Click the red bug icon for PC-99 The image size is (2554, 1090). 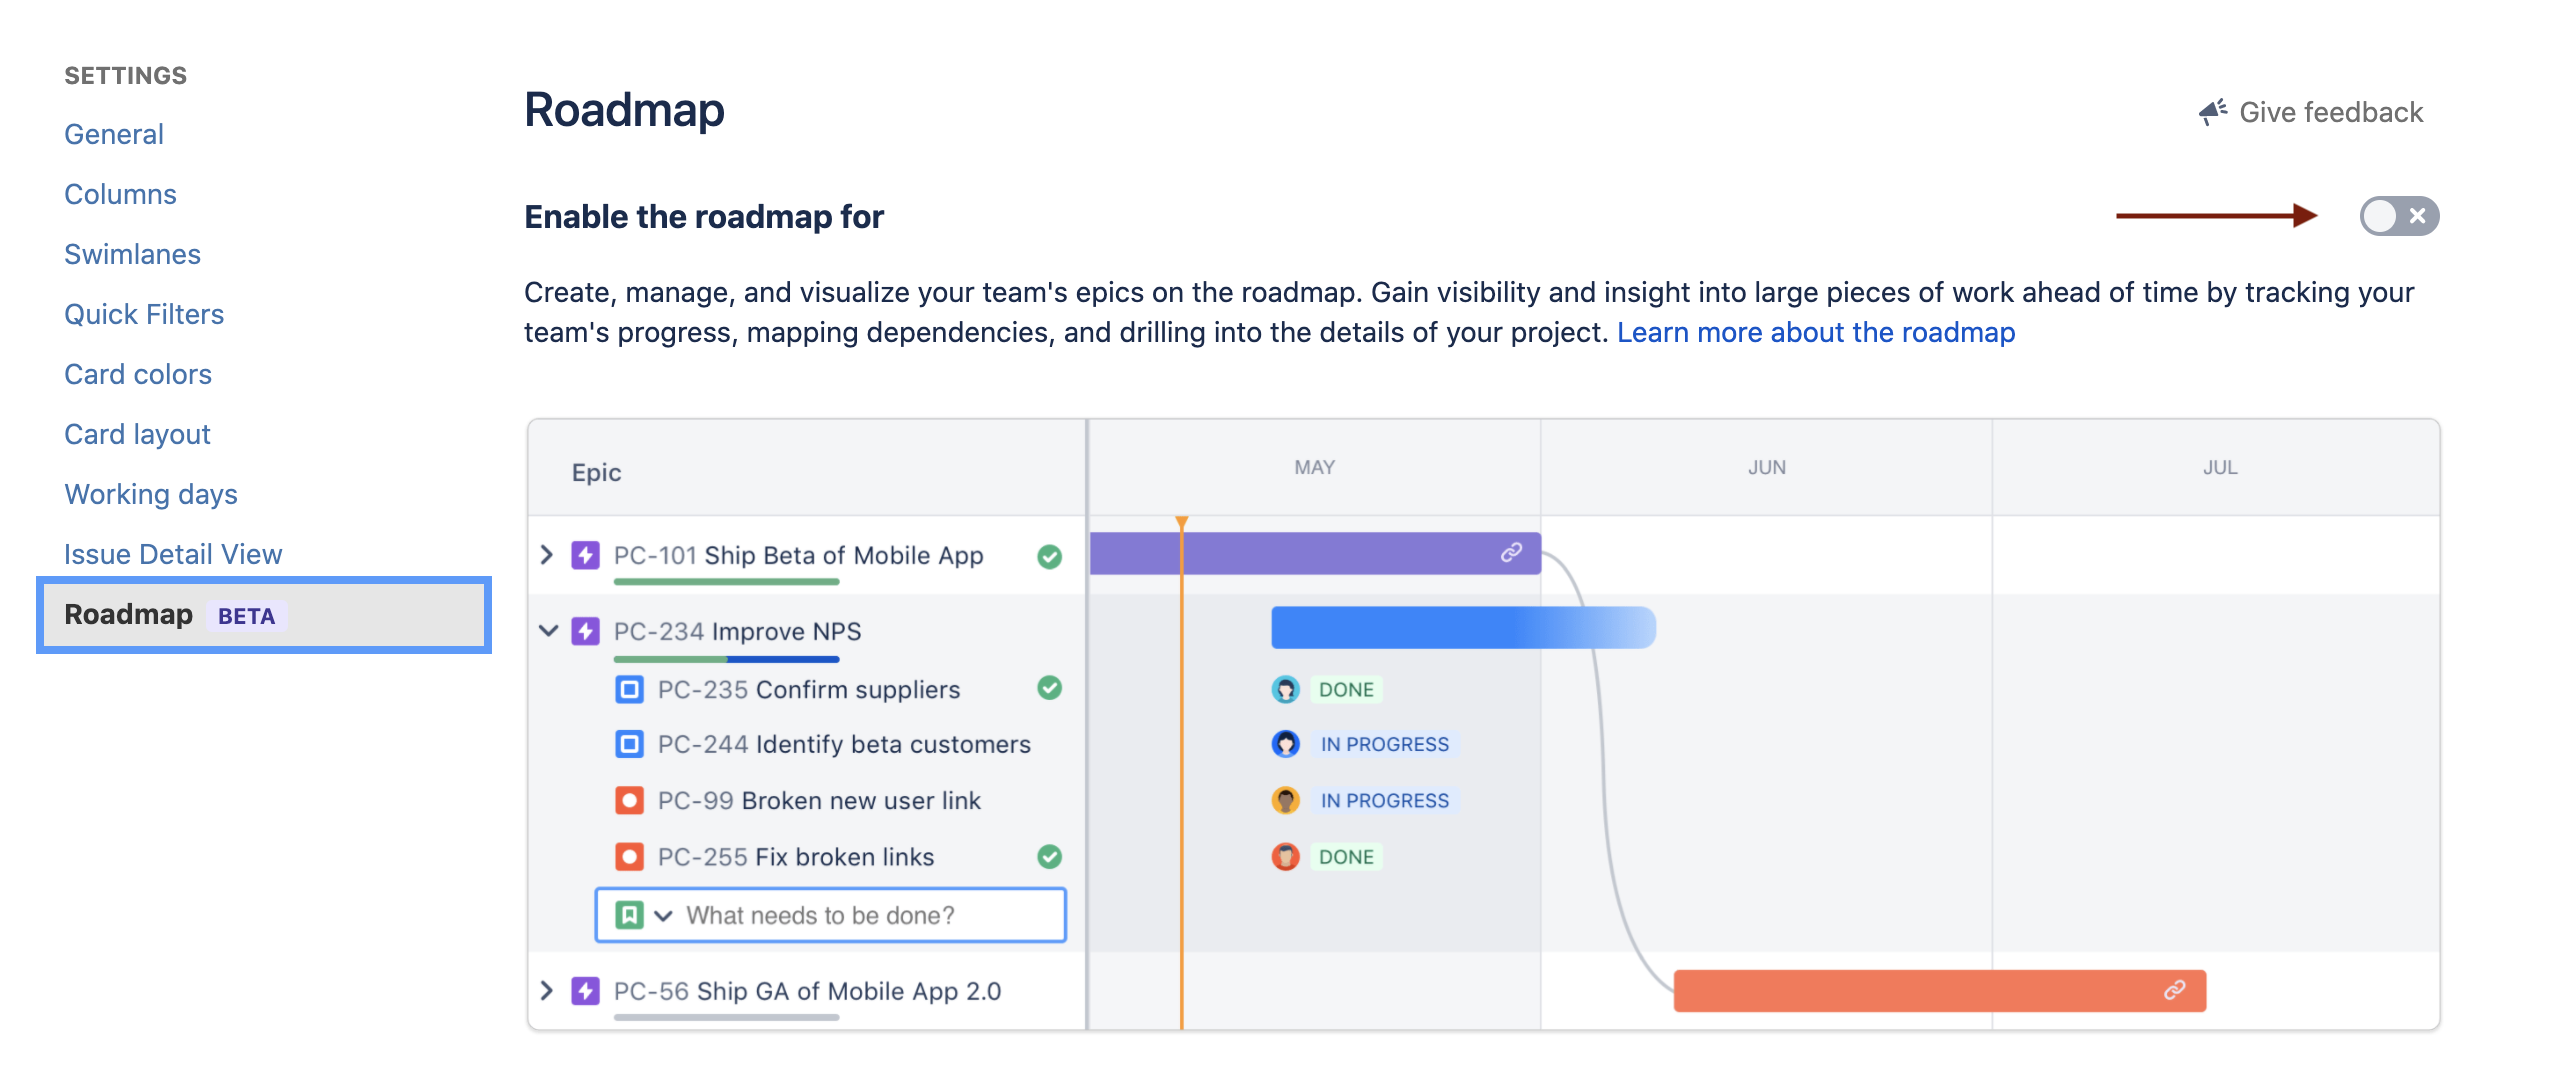point(629,800)
